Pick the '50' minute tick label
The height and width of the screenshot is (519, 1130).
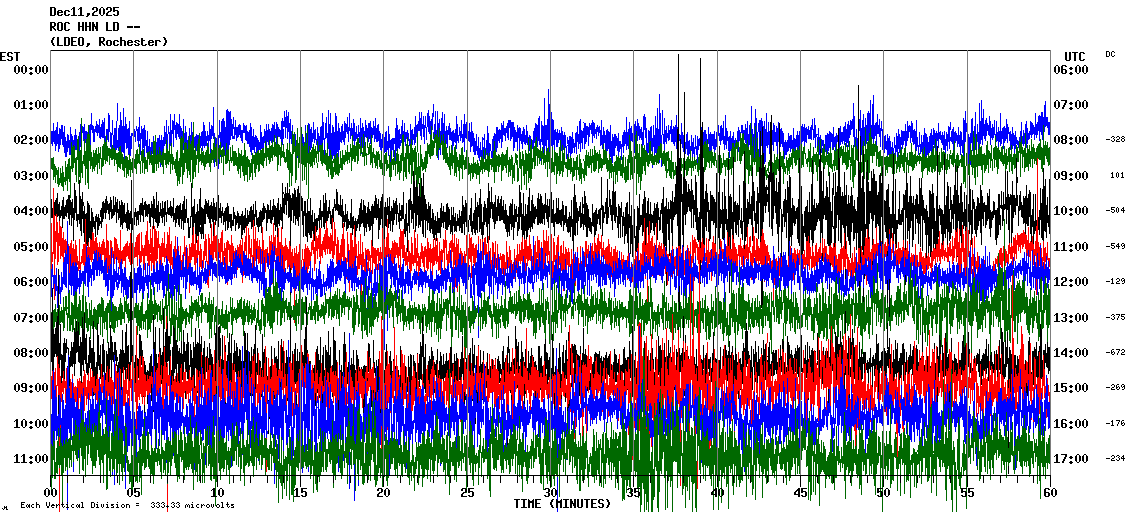click(x=884, y=492)
